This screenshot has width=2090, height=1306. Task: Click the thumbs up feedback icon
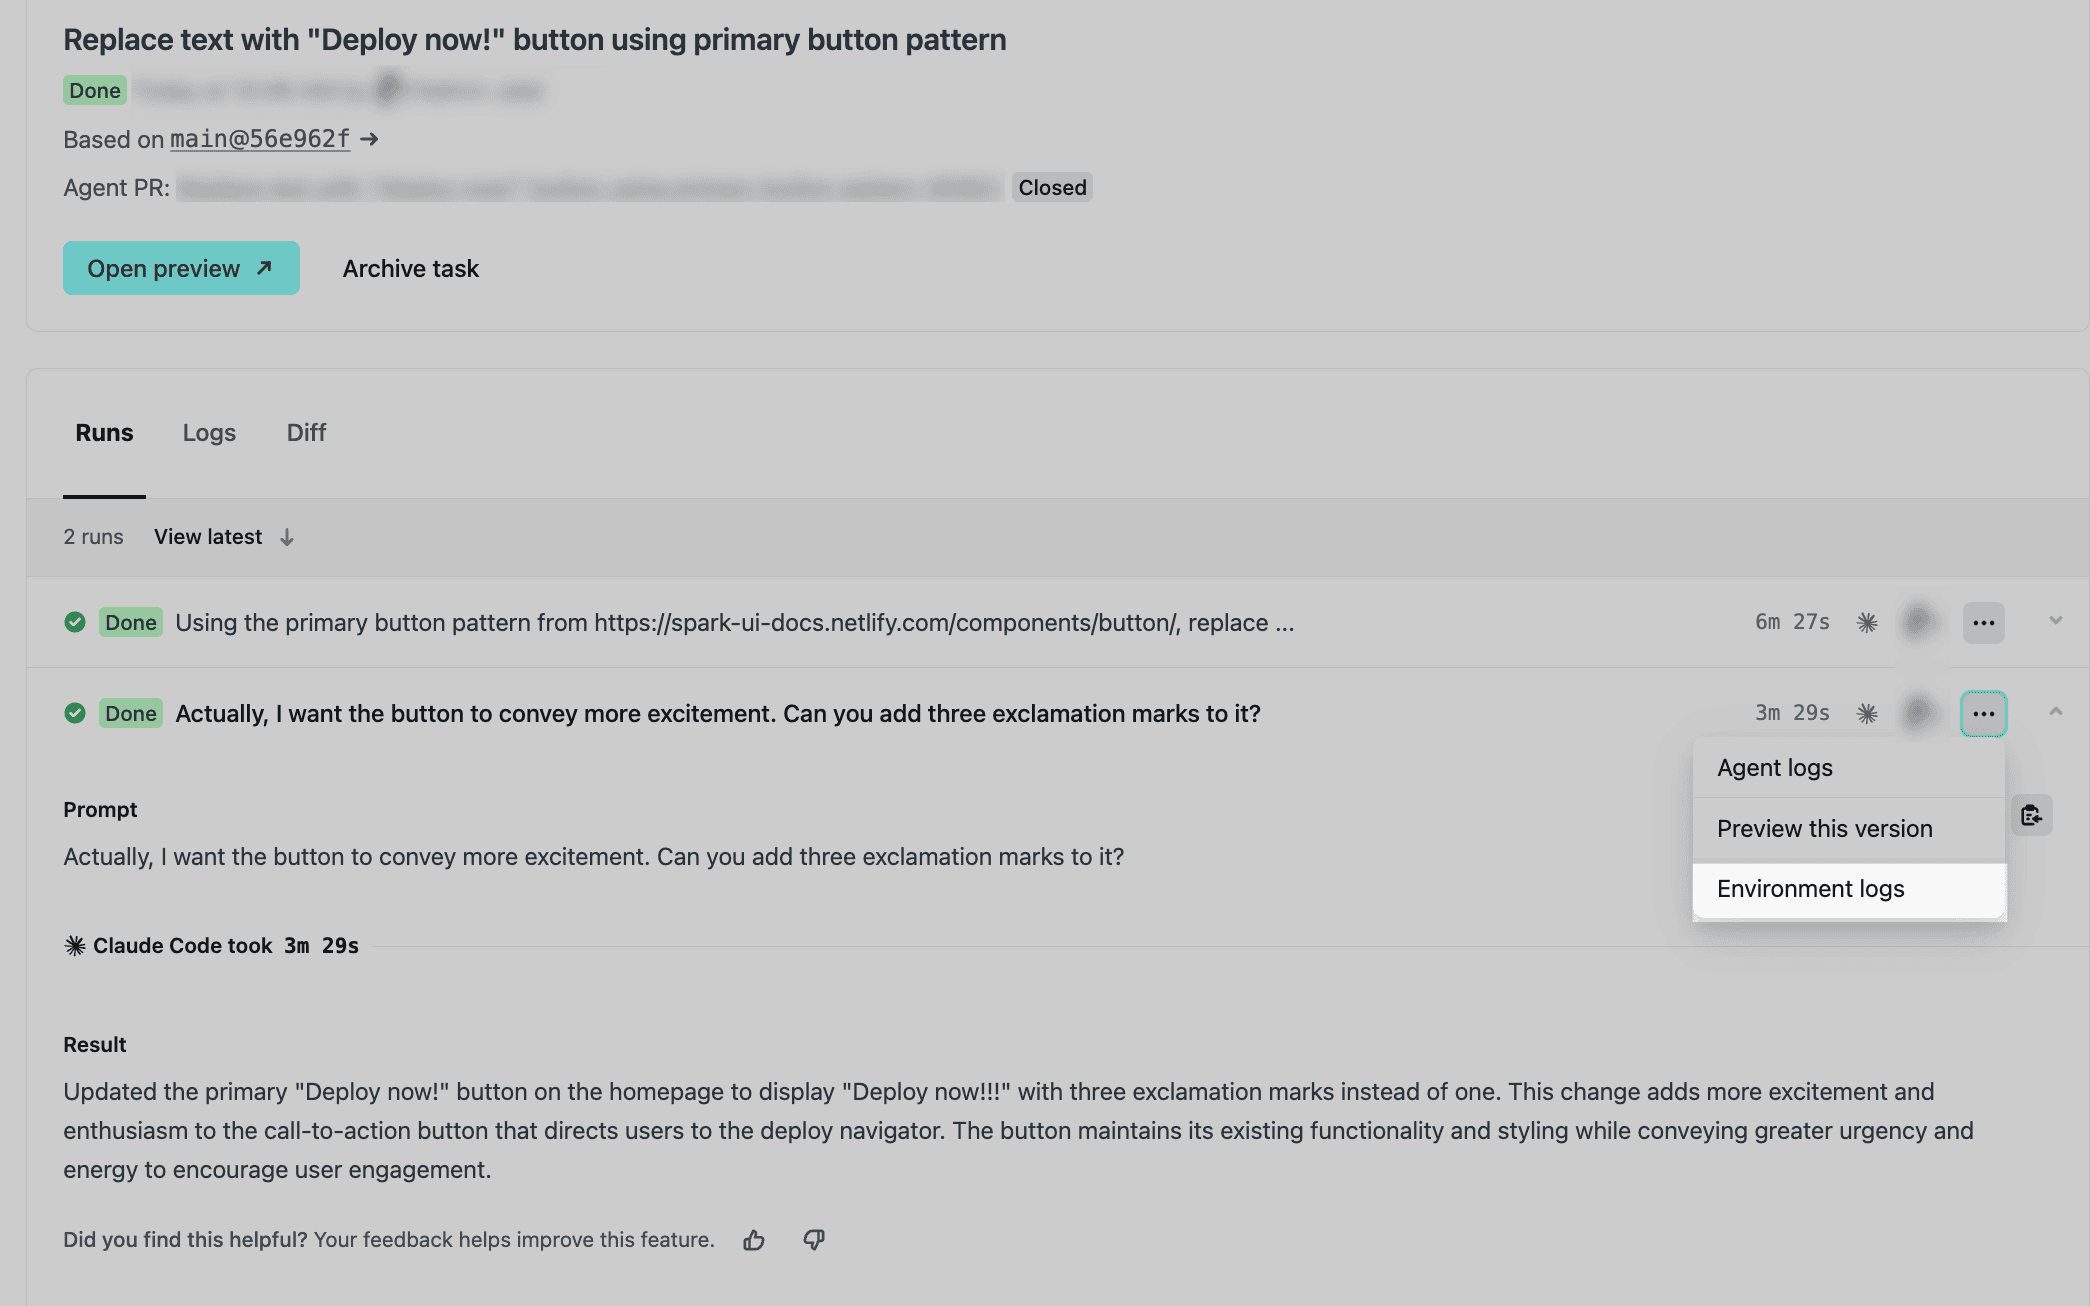tap(754, 1240)
